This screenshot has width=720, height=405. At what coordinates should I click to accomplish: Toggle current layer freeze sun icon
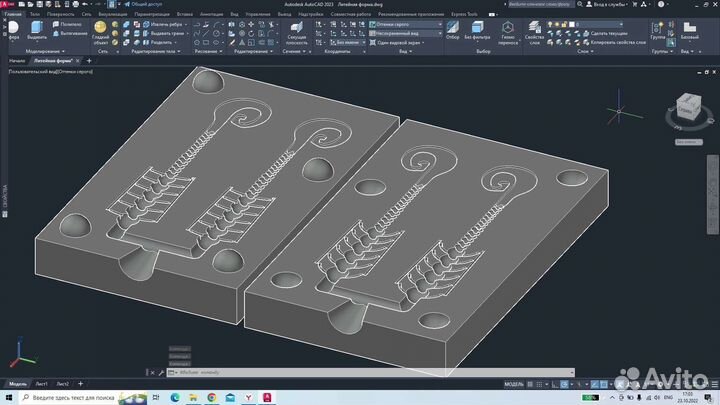click(x=557, y=24)
